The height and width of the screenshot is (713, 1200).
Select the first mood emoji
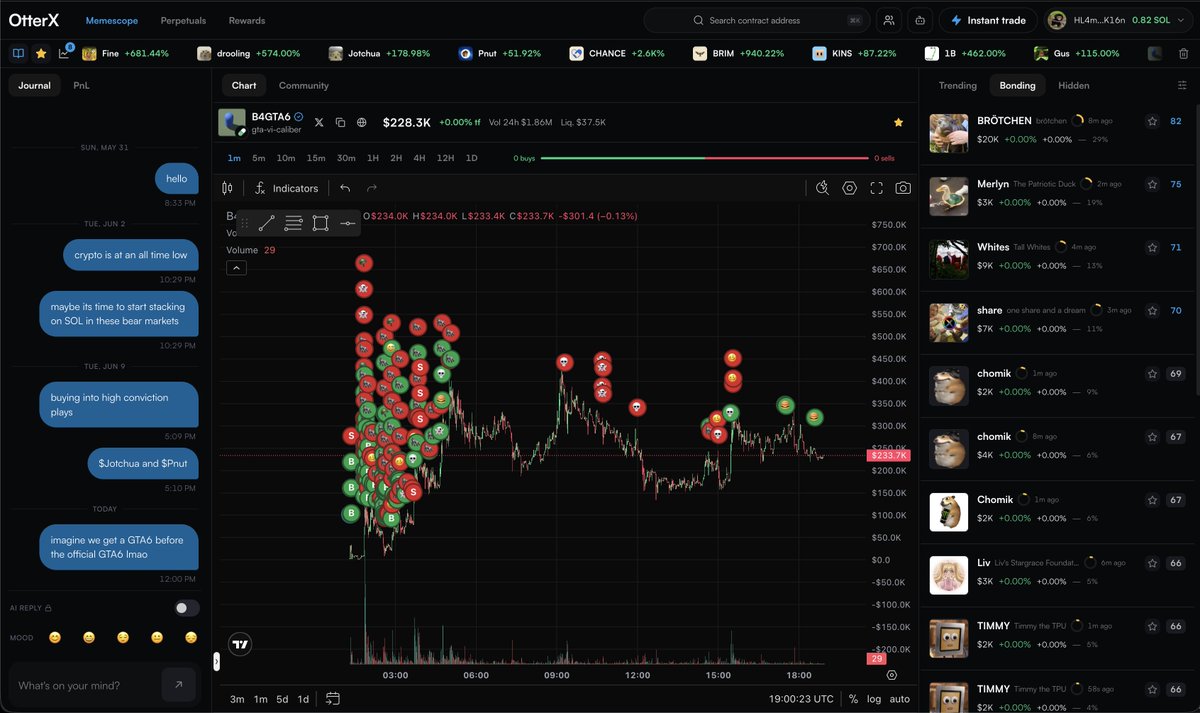coord(55,637)
